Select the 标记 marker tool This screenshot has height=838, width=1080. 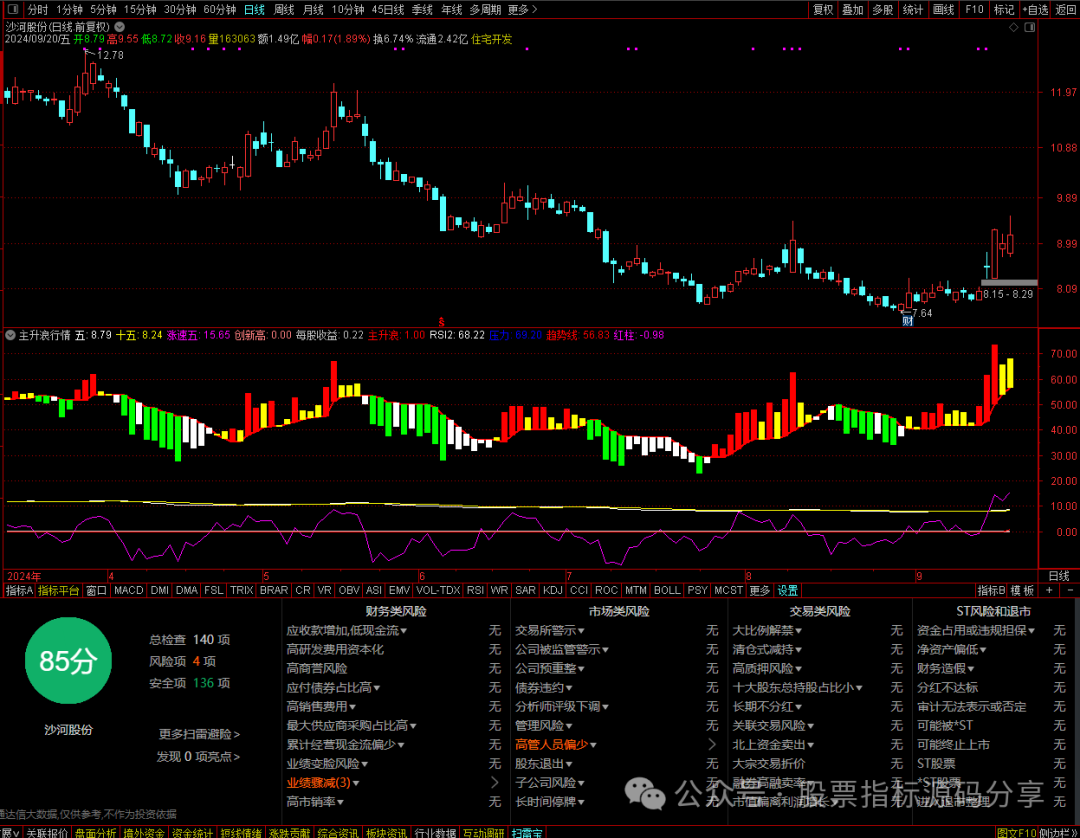[x=1005, y=9]
